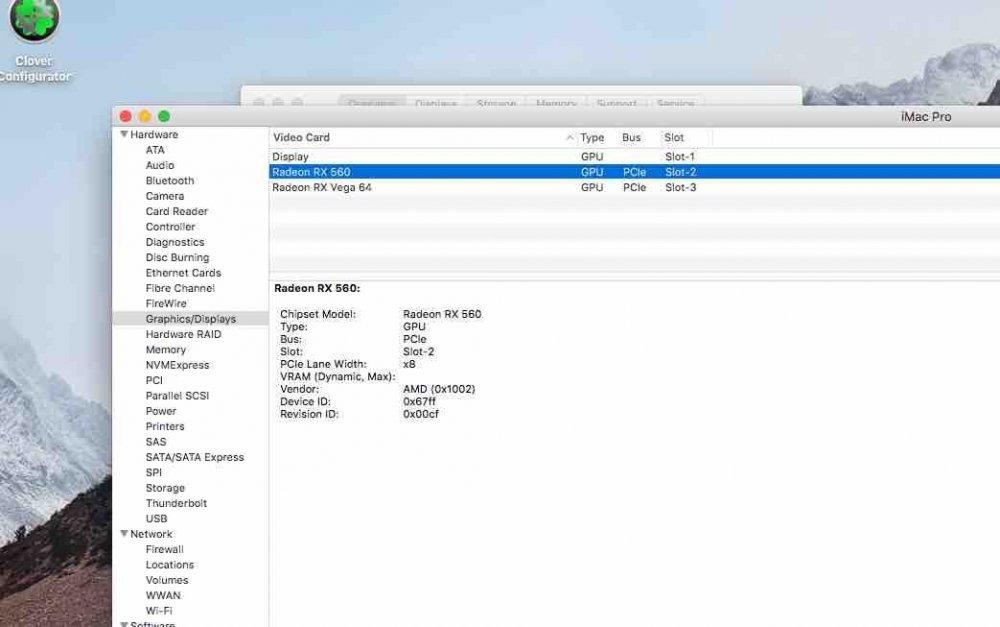
Task: Click the Vendor value AMD (0x1002)
Action: [x=439, y=389]
